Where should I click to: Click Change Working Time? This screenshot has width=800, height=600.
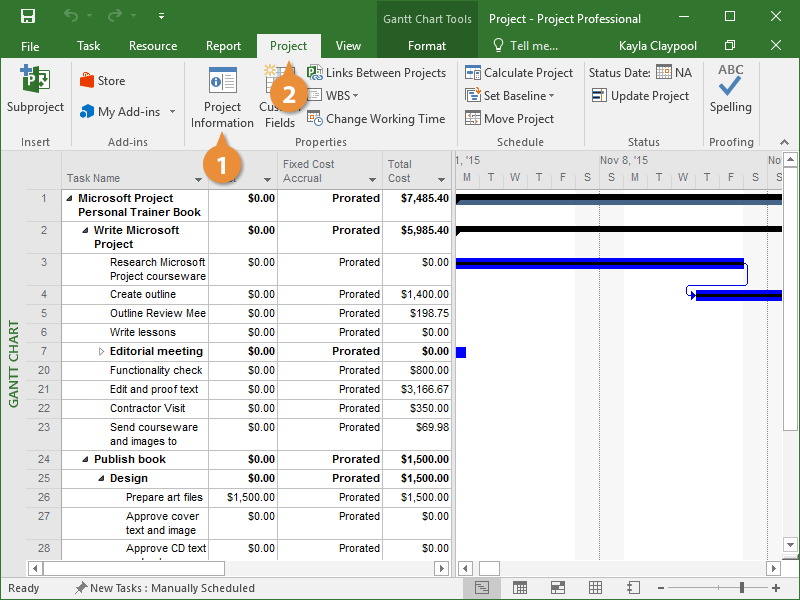coord(376,119)
